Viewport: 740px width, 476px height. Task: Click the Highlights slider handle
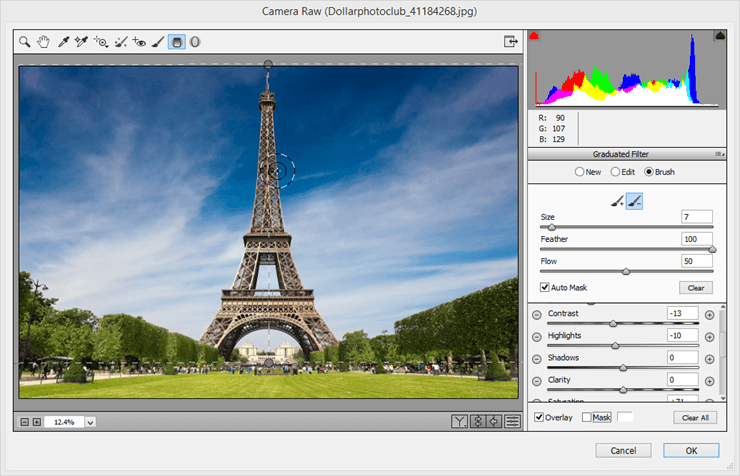(615, 346)
